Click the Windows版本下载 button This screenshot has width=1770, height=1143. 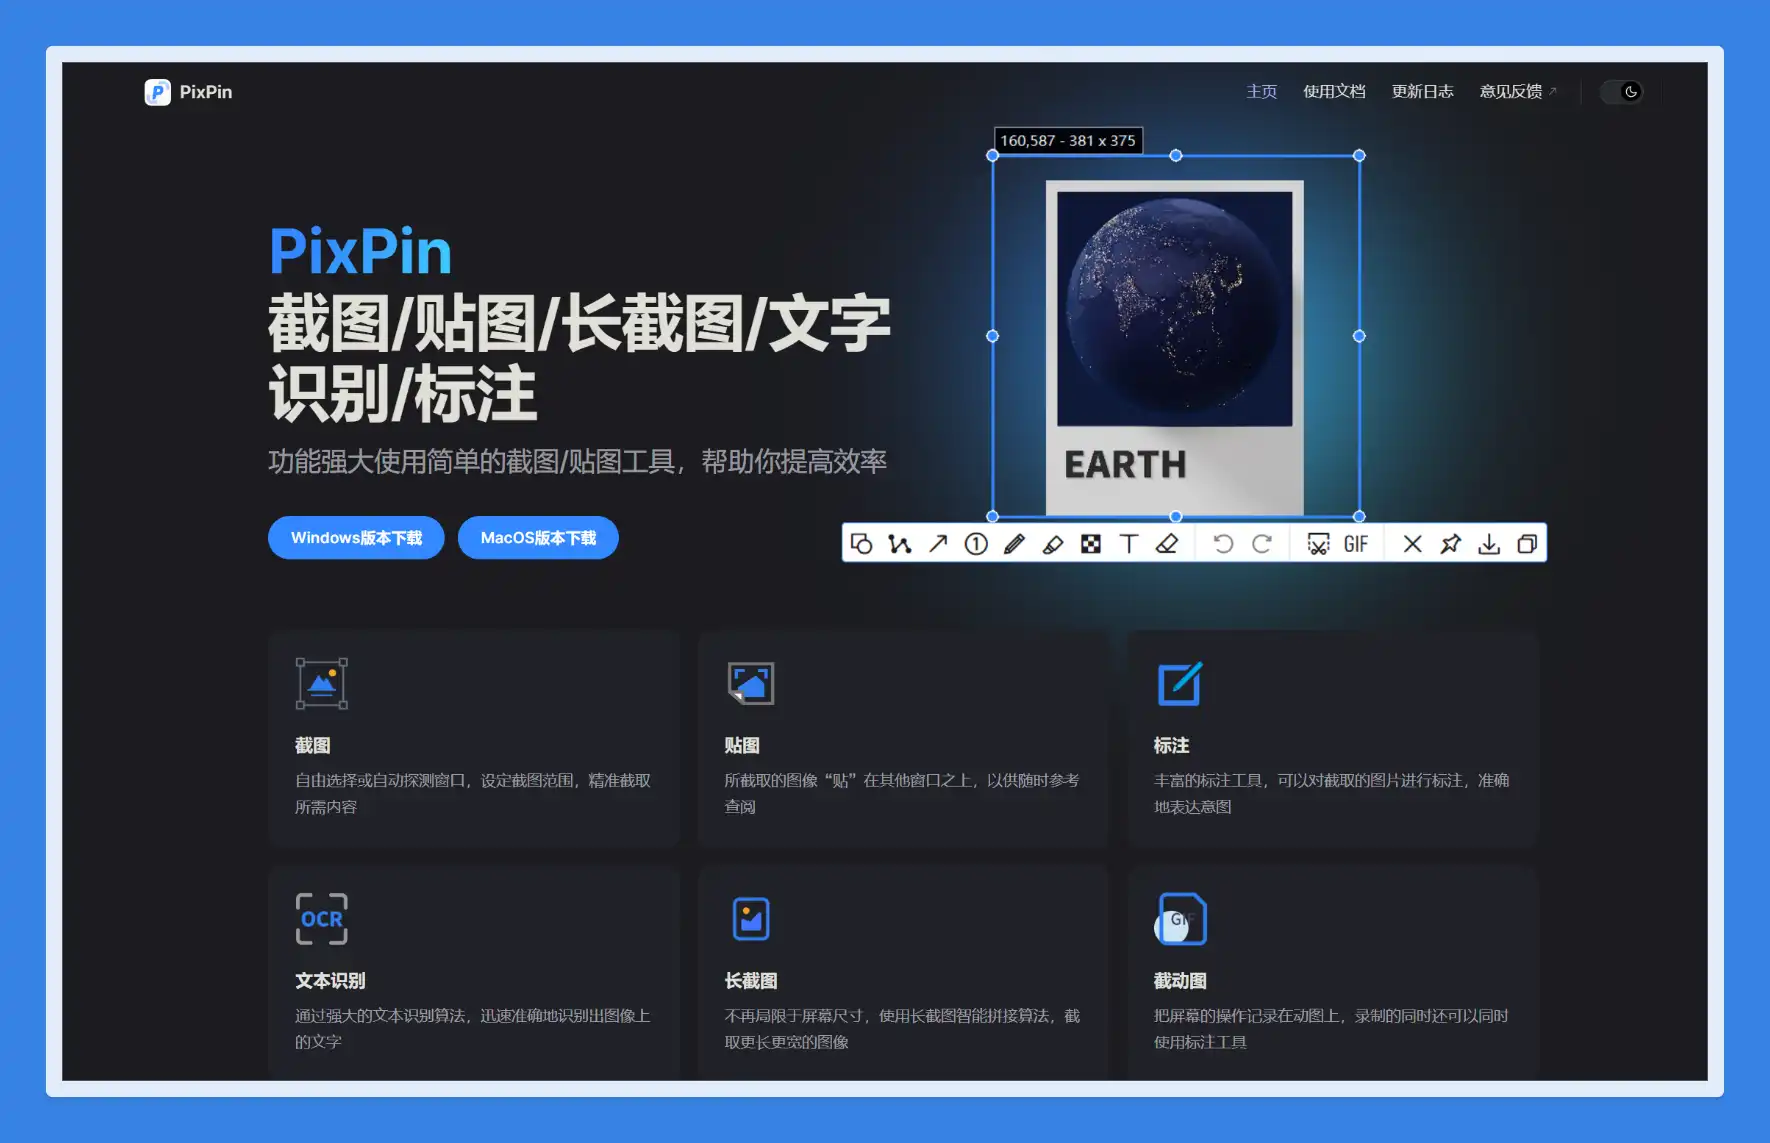[356, 538]
